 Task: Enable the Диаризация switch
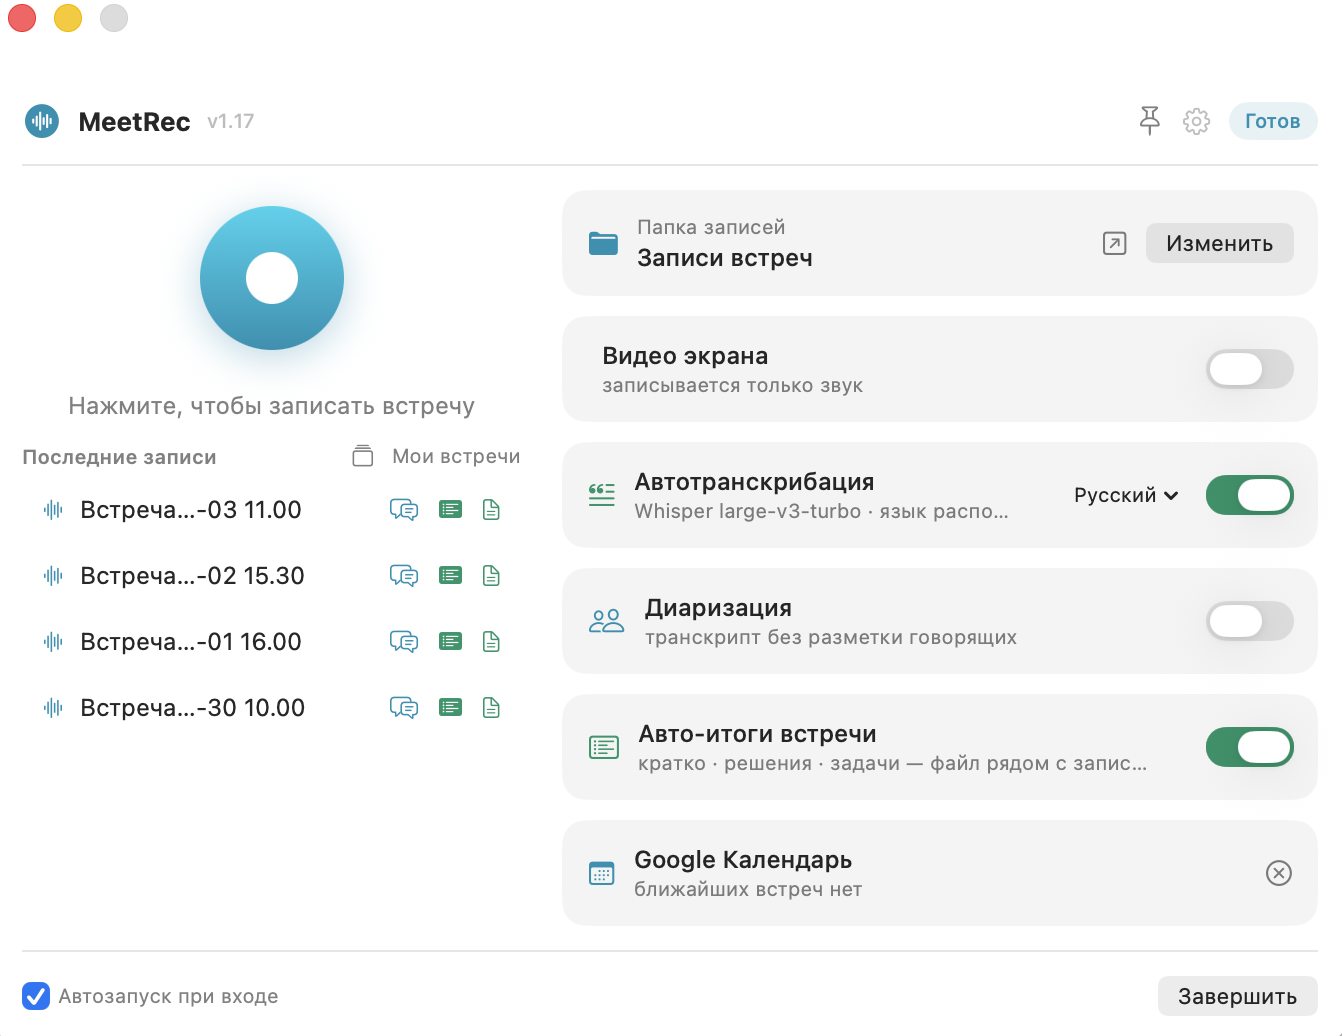coord(1250,621)
